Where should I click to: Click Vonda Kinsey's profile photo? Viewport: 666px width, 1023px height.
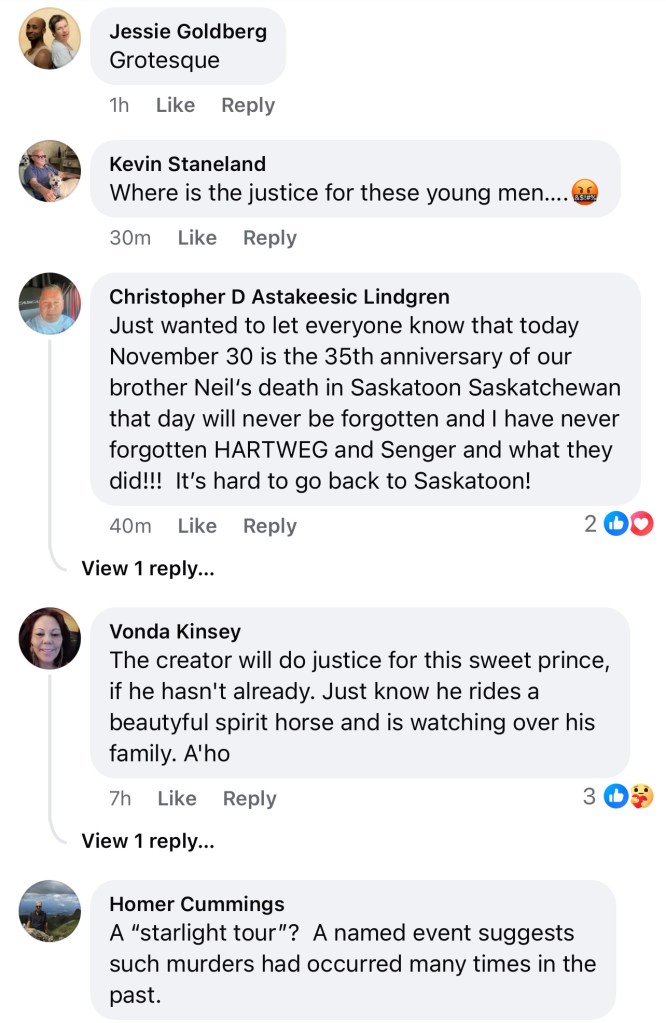pos(50,638)
